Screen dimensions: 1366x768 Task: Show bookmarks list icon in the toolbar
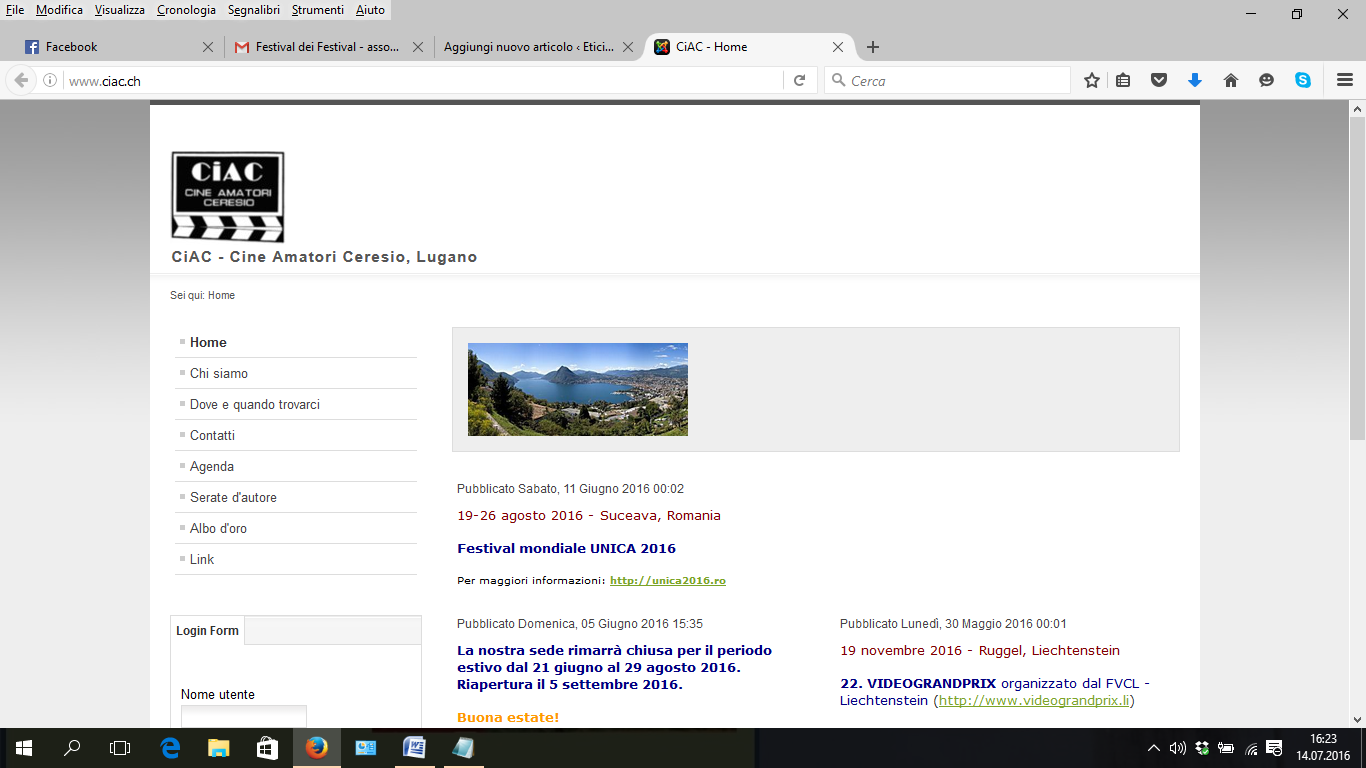1123,81
